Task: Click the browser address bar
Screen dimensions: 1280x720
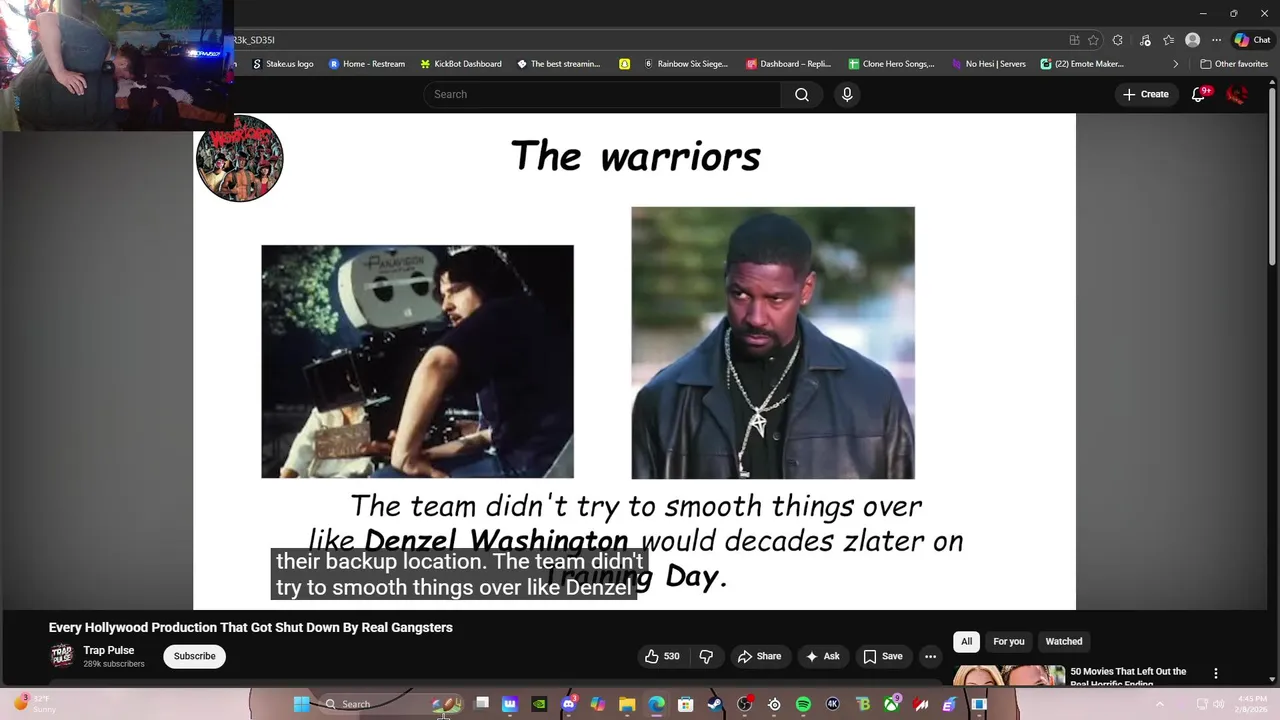Action: (x=650, y=40)
